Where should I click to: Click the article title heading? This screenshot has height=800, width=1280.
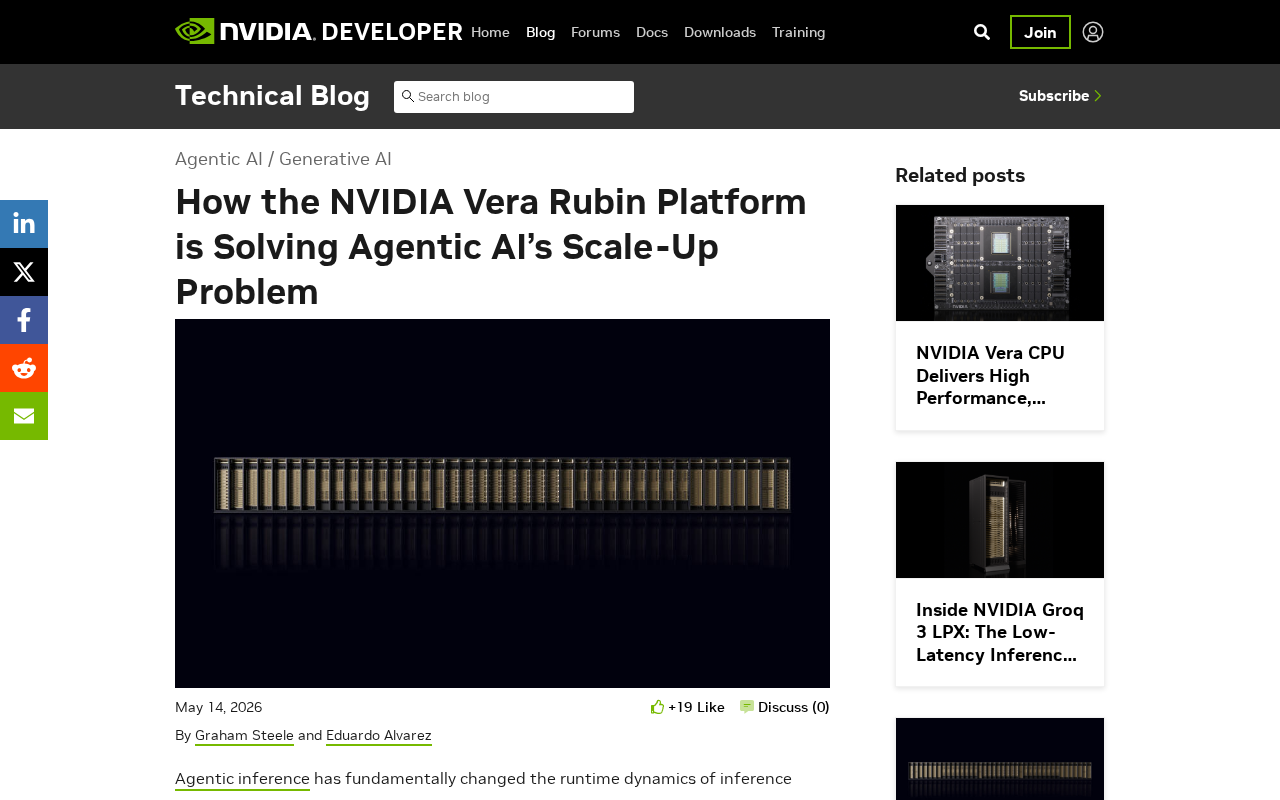coord(491,247)
